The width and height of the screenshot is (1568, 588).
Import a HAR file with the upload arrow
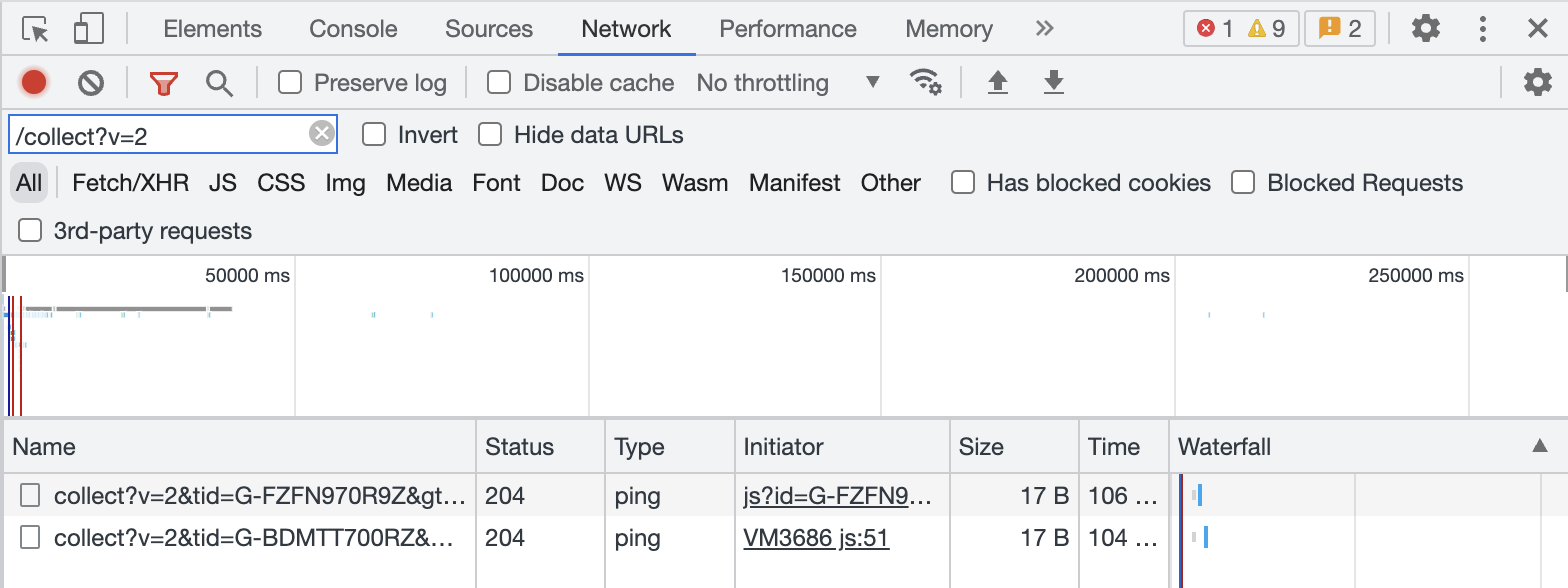(997, 82)
